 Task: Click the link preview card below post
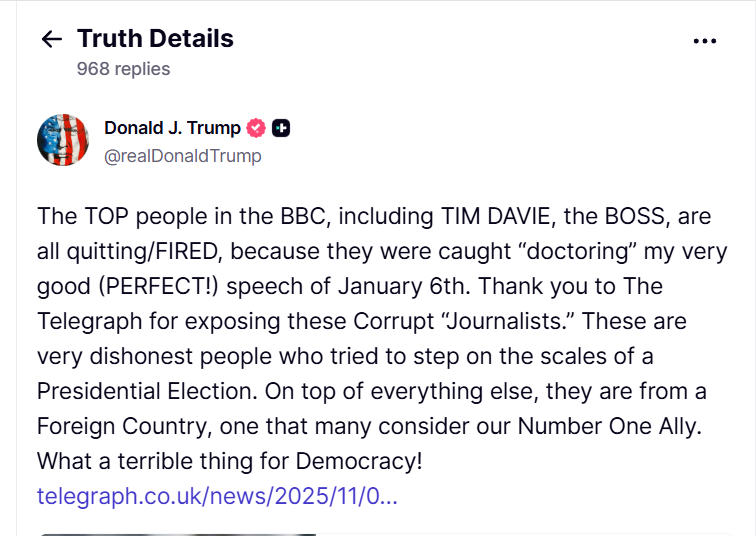(176, 534)
